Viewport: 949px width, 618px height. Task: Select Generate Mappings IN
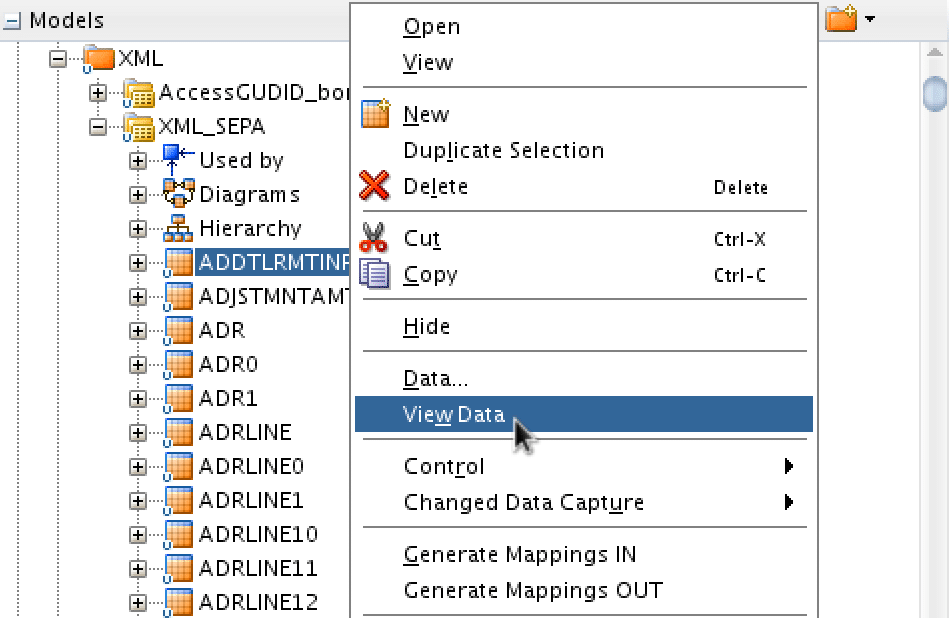[x=583, y=554]
